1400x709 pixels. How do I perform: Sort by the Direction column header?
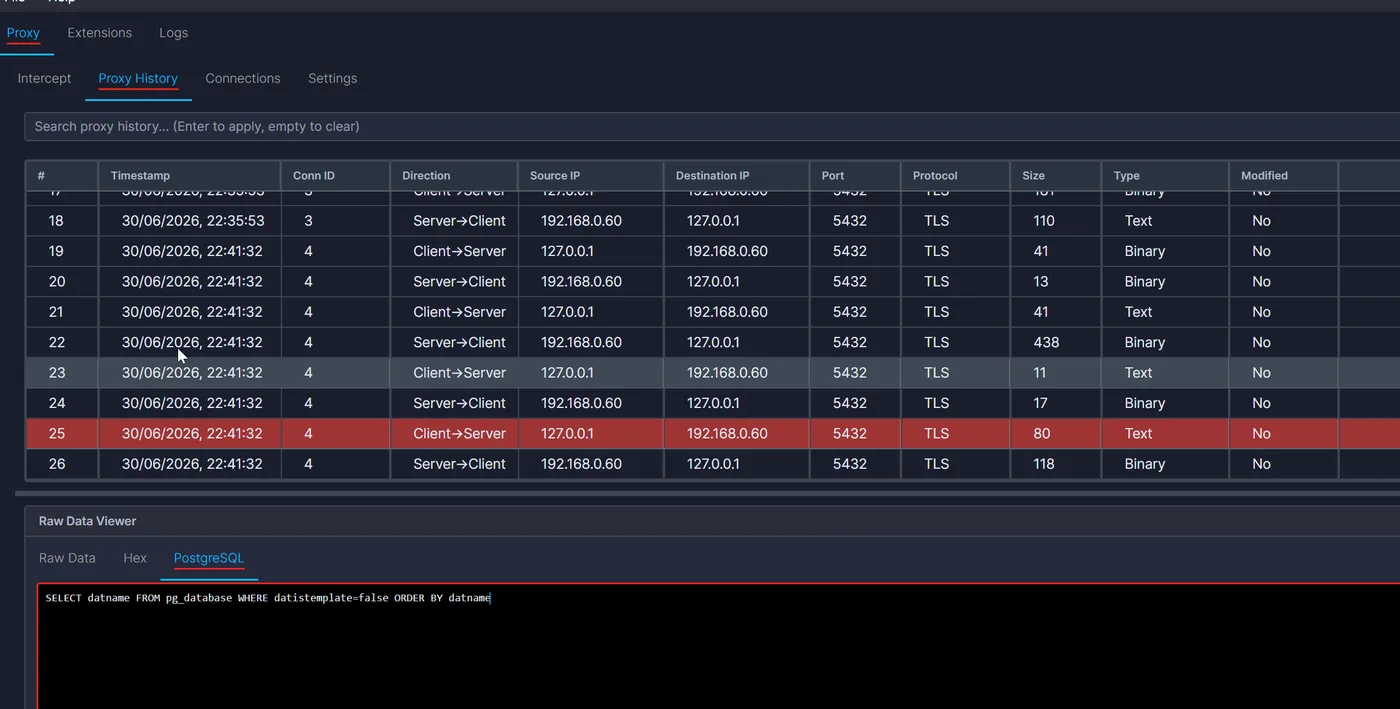coord(454,175)
